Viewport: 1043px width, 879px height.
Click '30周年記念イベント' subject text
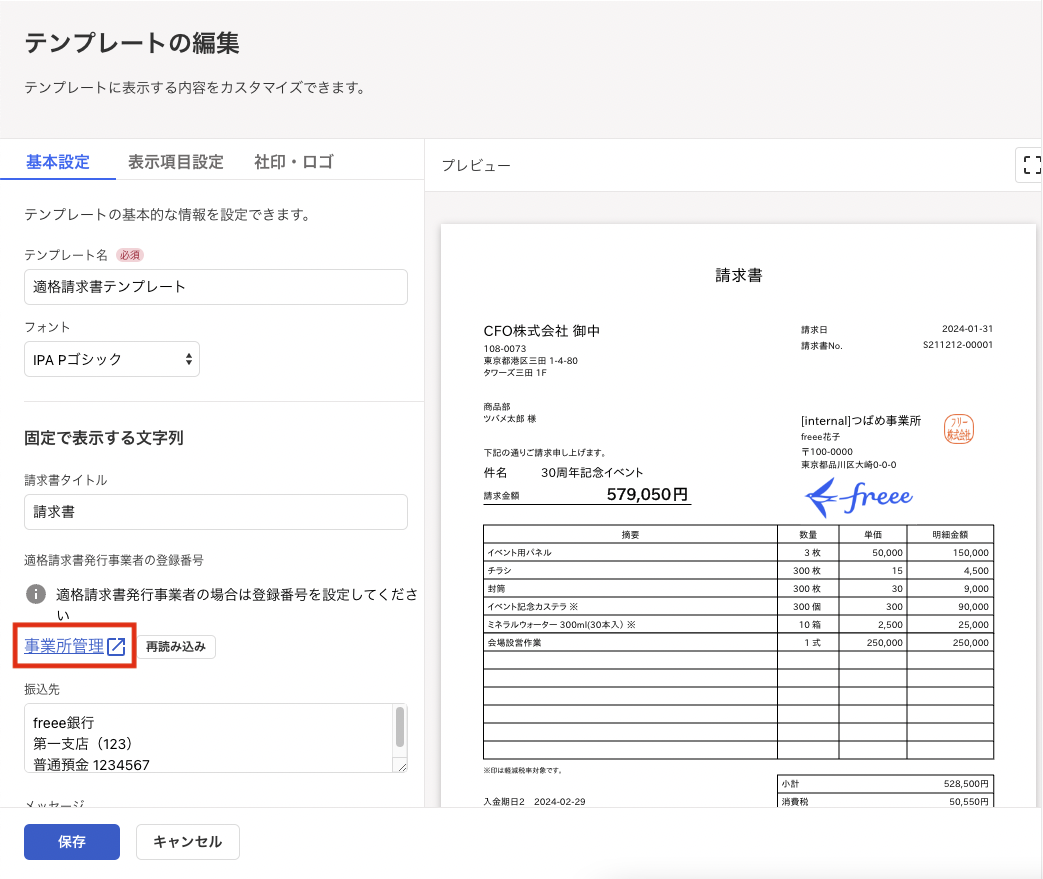click(x=592, y=472)
